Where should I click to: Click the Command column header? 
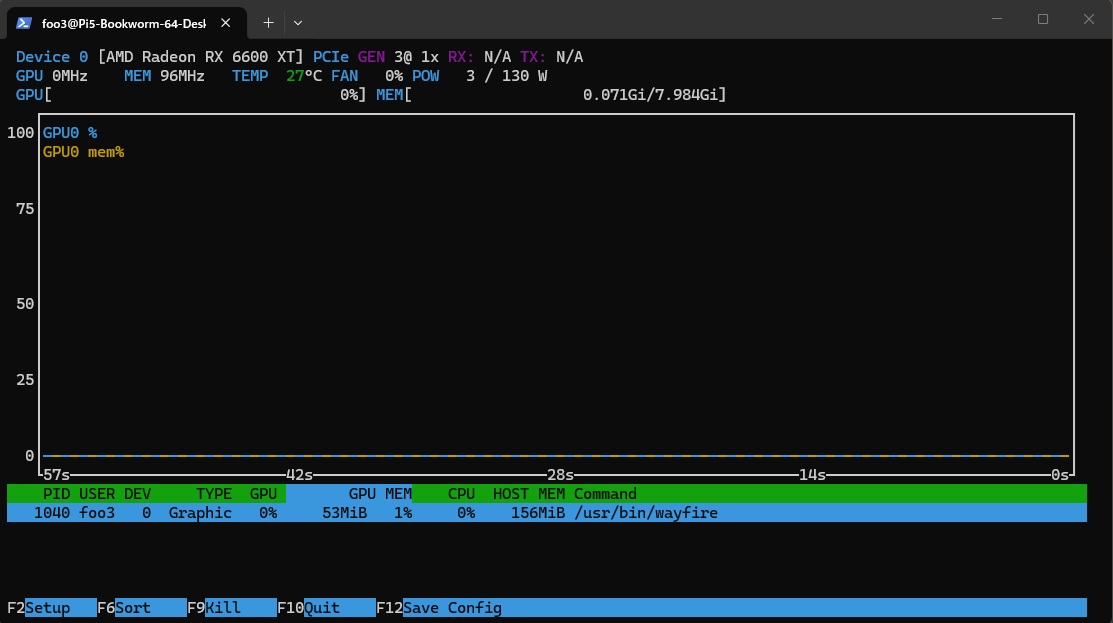tap(605, 494)
